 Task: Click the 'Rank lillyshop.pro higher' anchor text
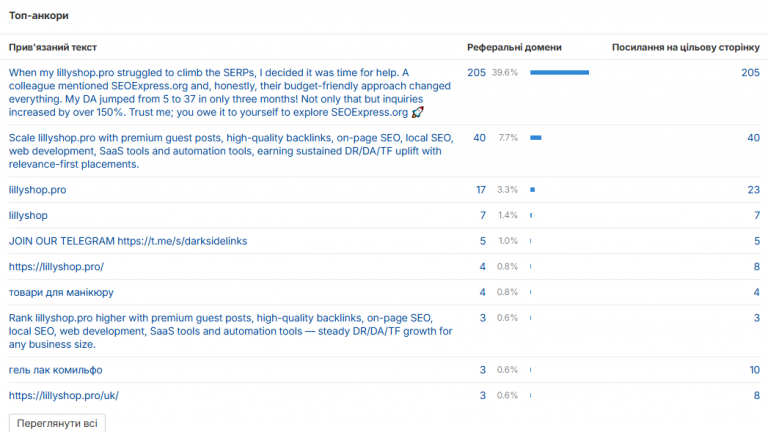point(230,331)
